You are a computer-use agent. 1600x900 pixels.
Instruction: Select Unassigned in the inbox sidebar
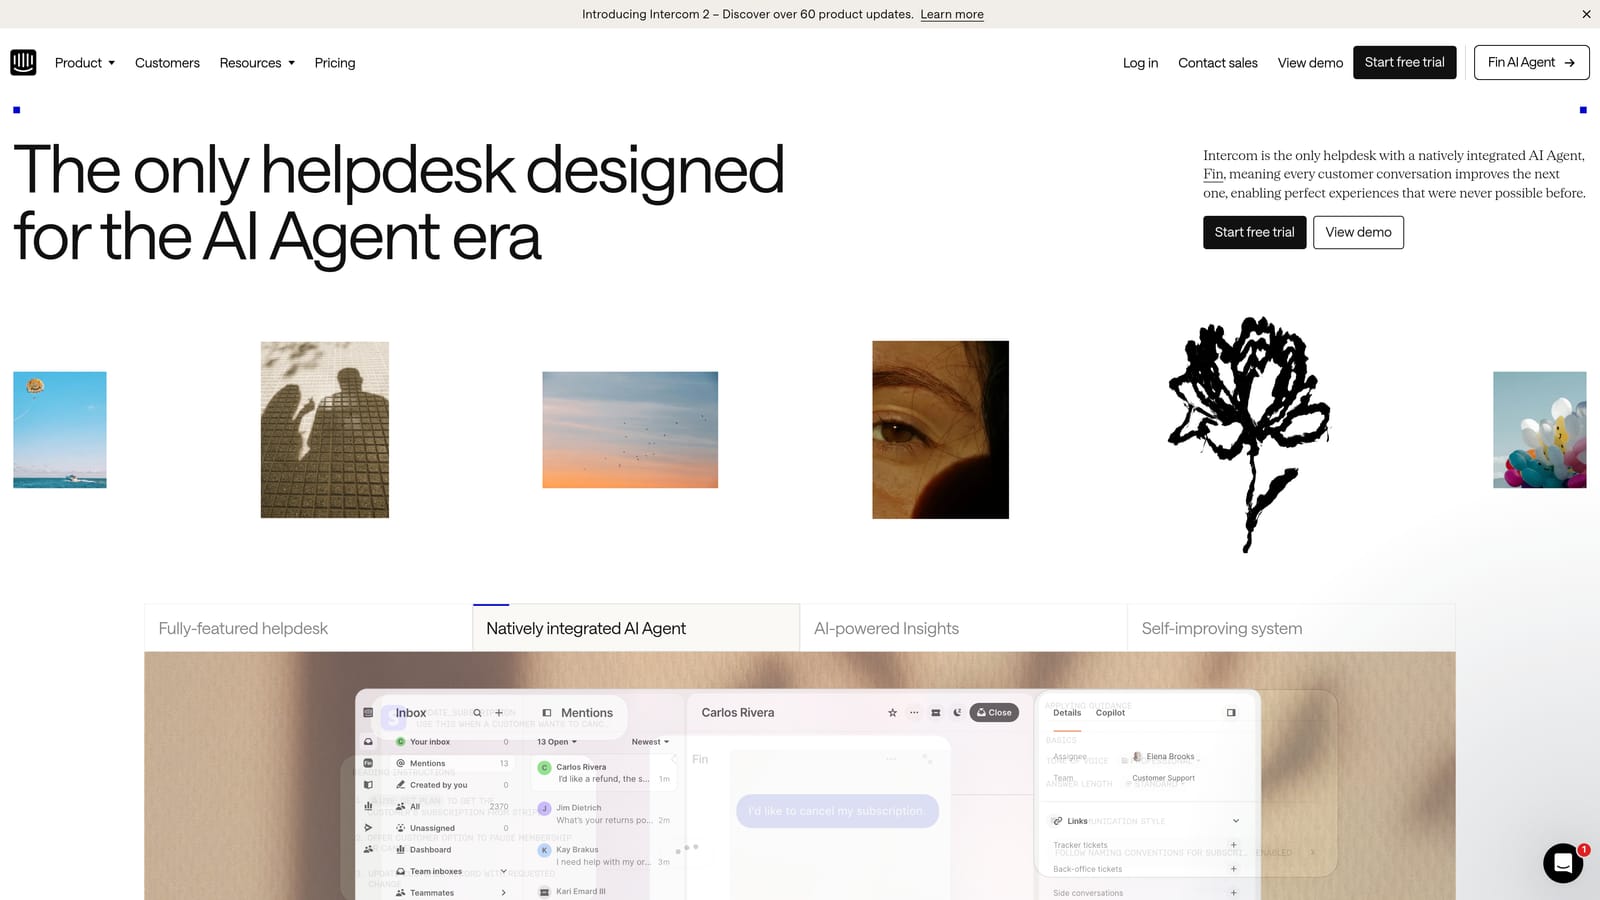tap(452, 828)
